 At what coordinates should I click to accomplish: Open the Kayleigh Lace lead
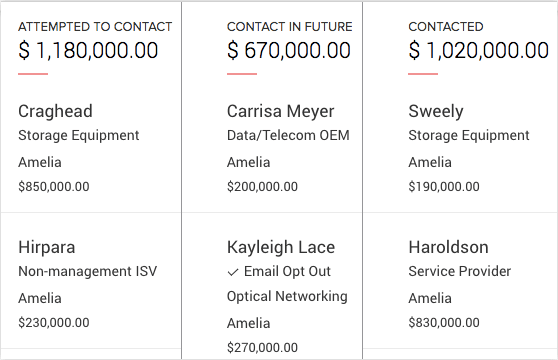281,247
